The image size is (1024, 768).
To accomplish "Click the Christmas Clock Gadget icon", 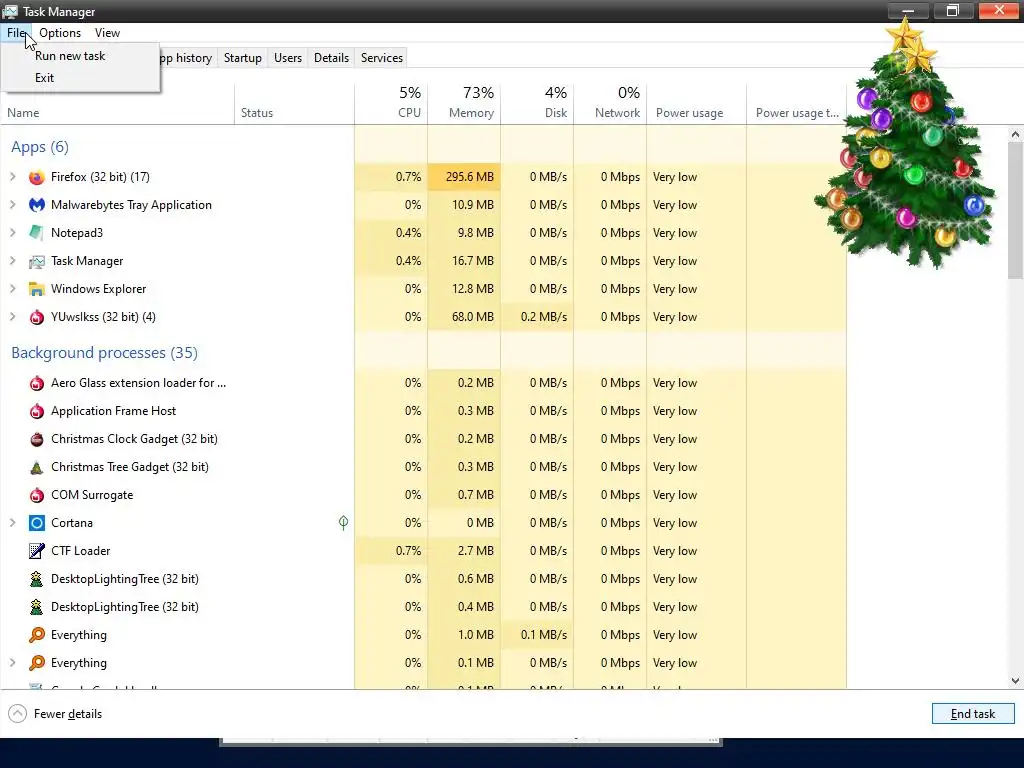I will coord(37,440).
